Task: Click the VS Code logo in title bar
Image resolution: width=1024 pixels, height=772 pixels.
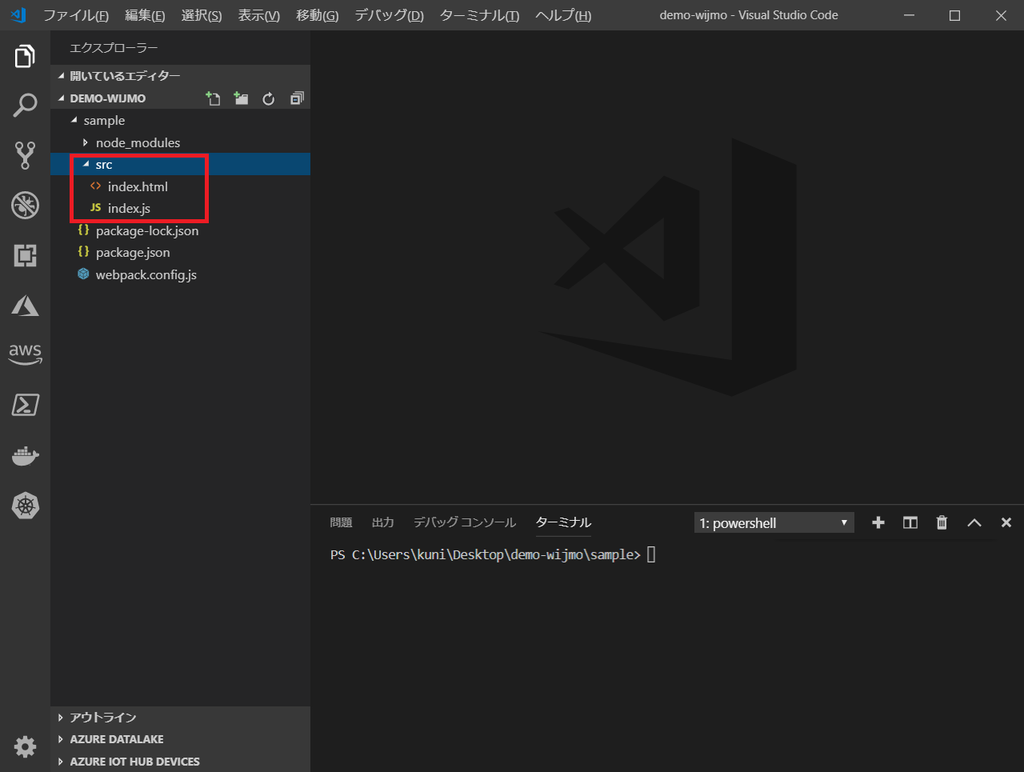Action: [18, 15]
